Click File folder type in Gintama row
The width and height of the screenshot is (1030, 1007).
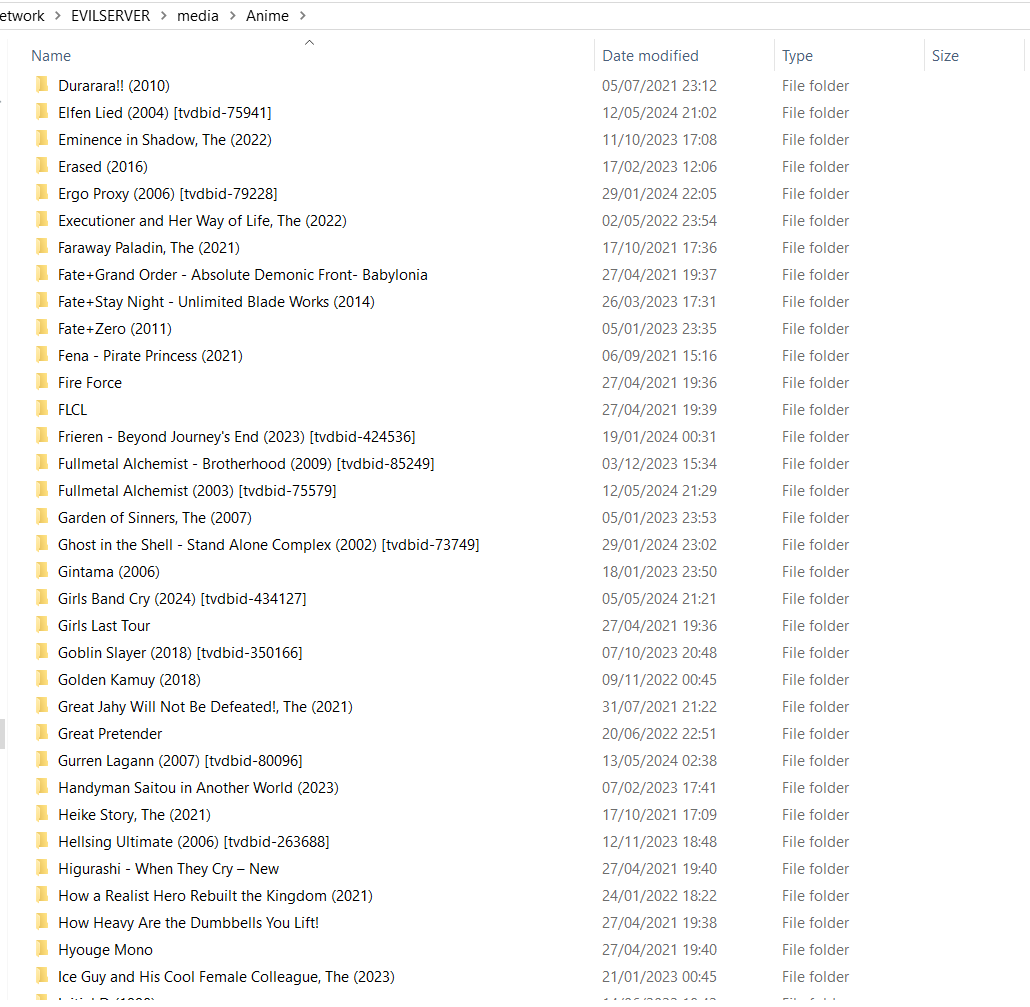tap(815, 571)
